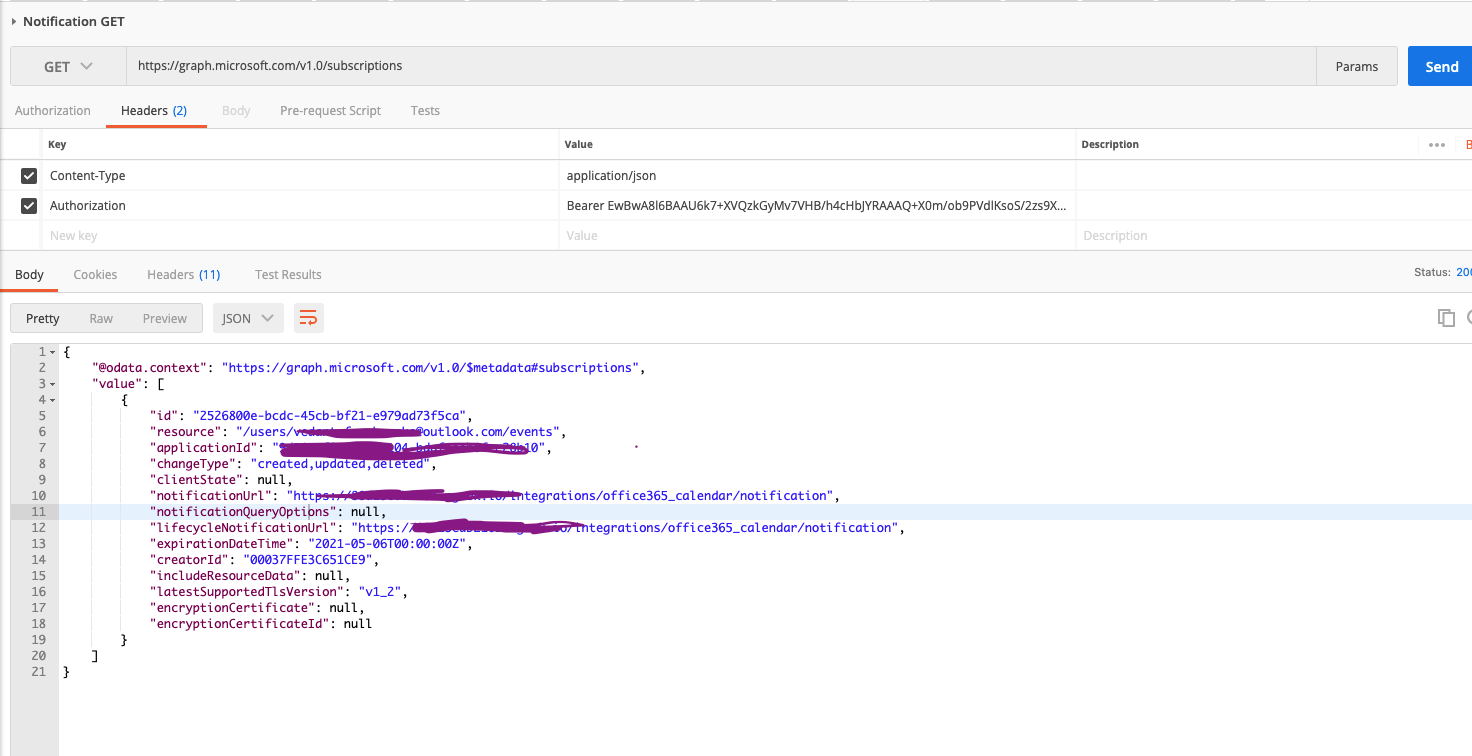The width and height of the screenshot is (1472, 756).
Task: Click the Bearer token value cell
Action: (817, 206)
